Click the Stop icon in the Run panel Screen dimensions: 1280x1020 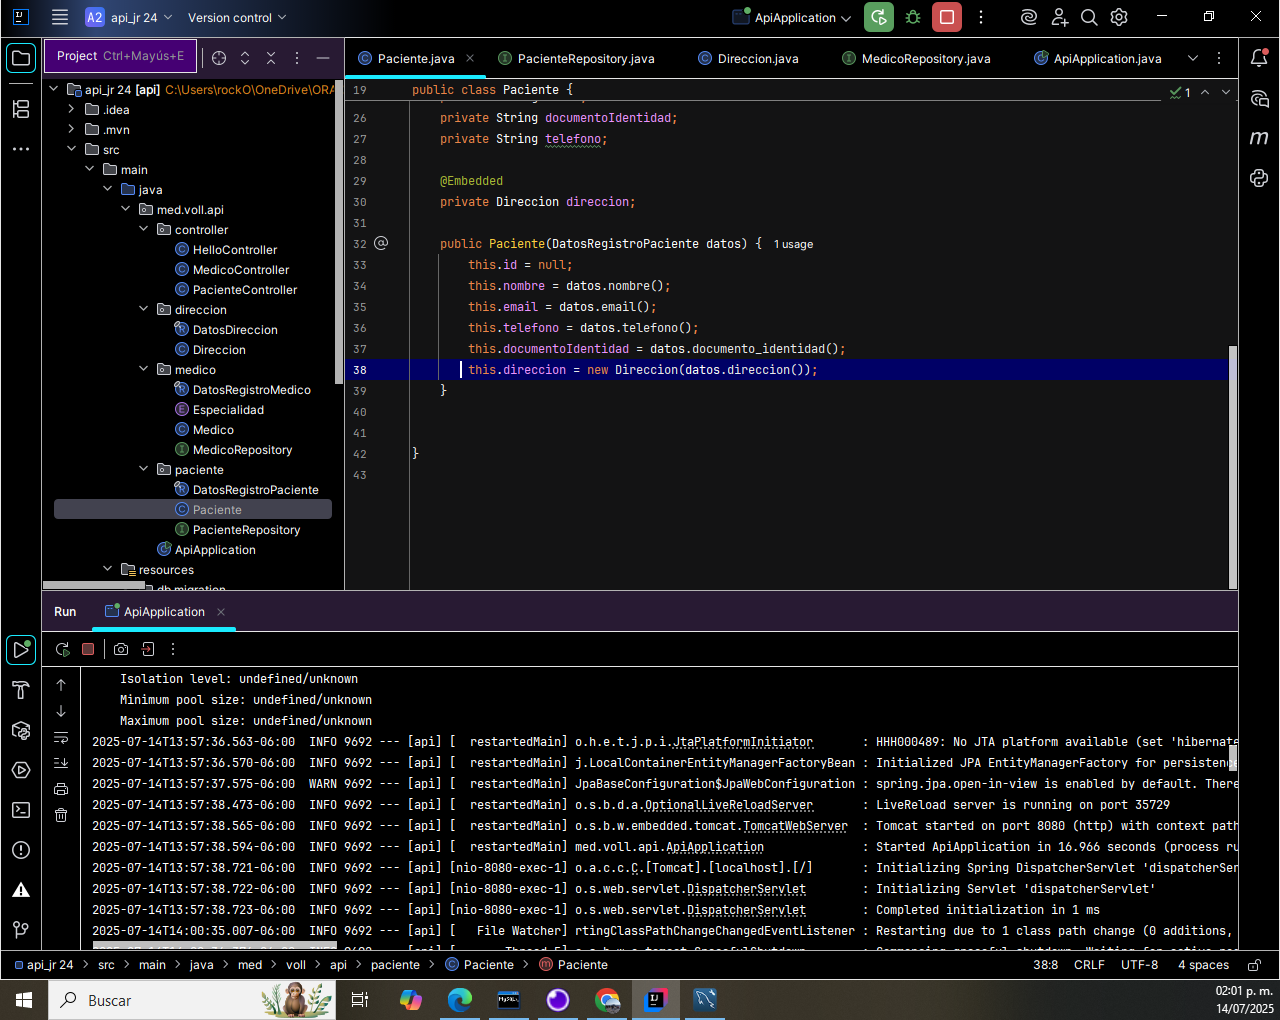88,649
